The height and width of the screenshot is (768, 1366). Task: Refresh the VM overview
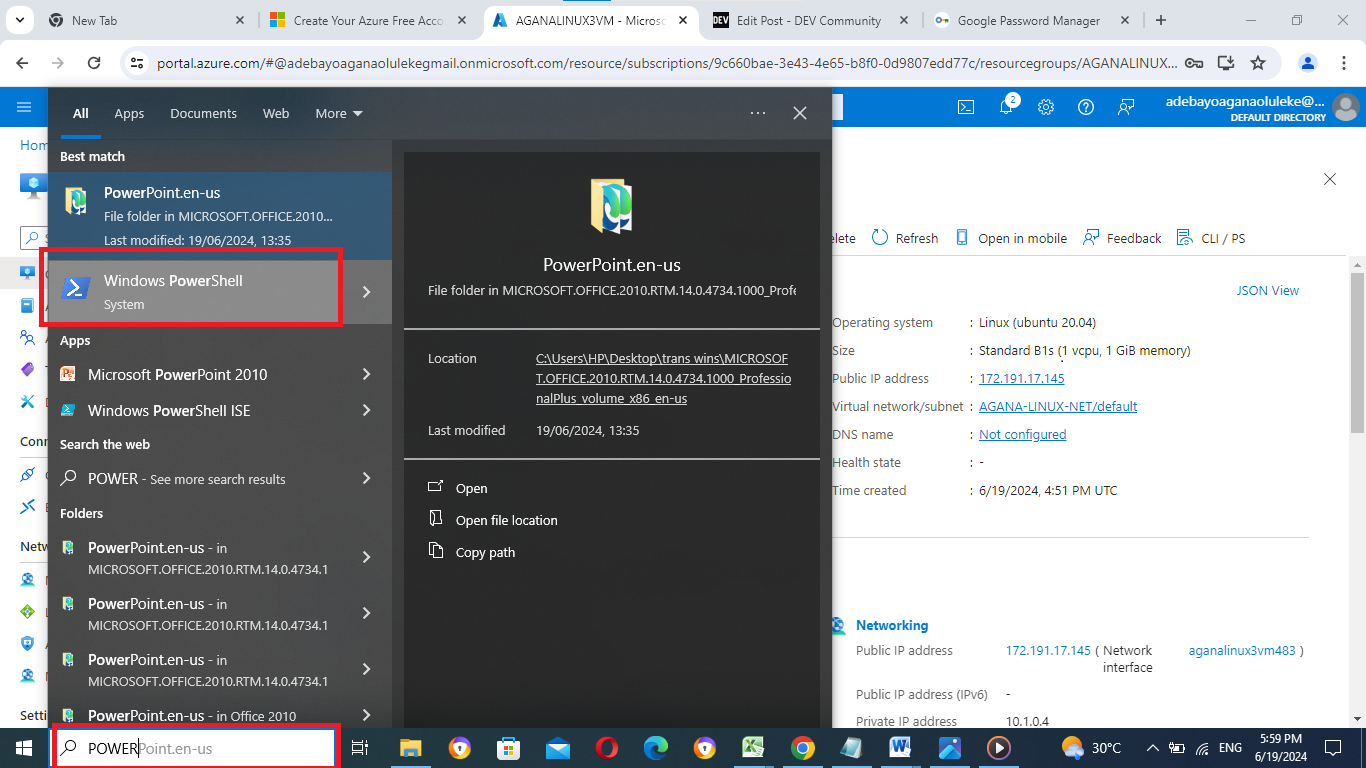click(905, 238)
